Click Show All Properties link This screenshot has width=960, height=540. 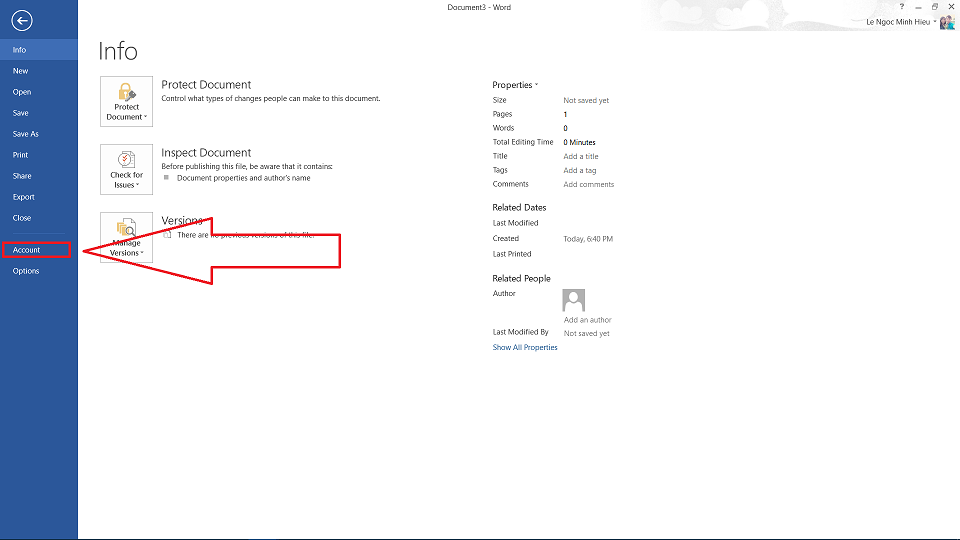click(525, 347)
